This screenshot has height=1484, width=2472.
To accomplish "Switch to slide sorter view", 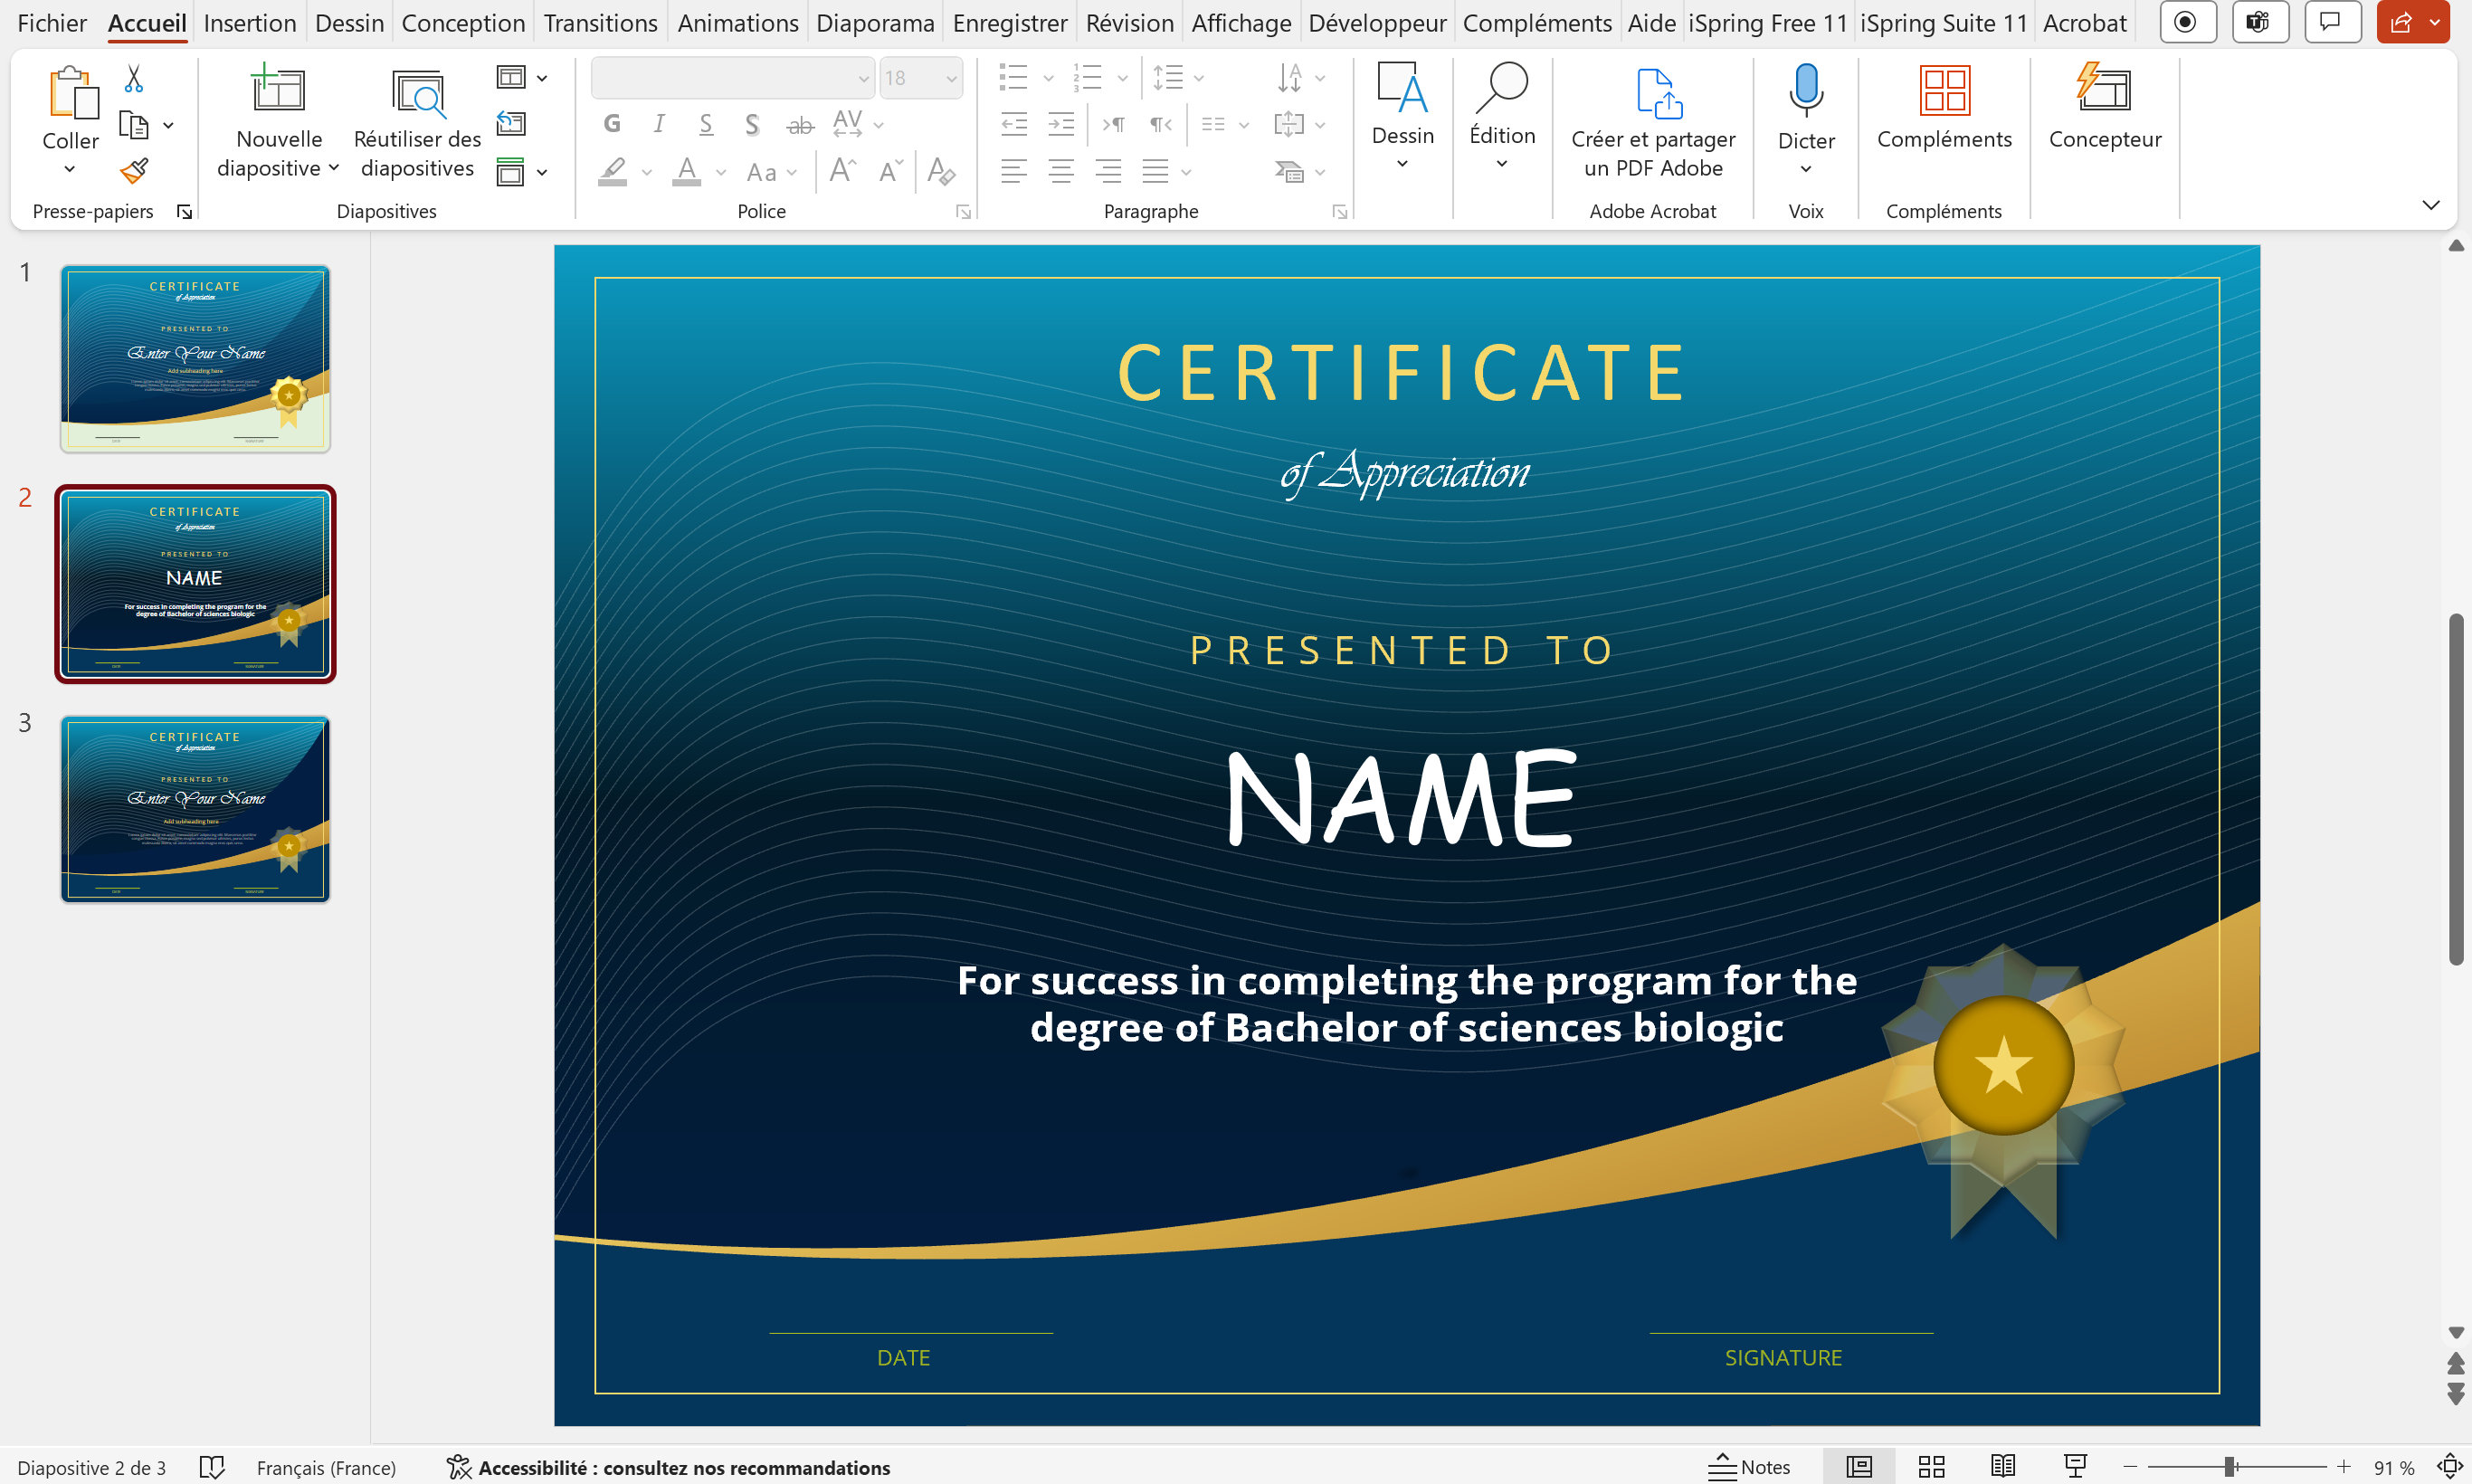I will 1931,1467.
